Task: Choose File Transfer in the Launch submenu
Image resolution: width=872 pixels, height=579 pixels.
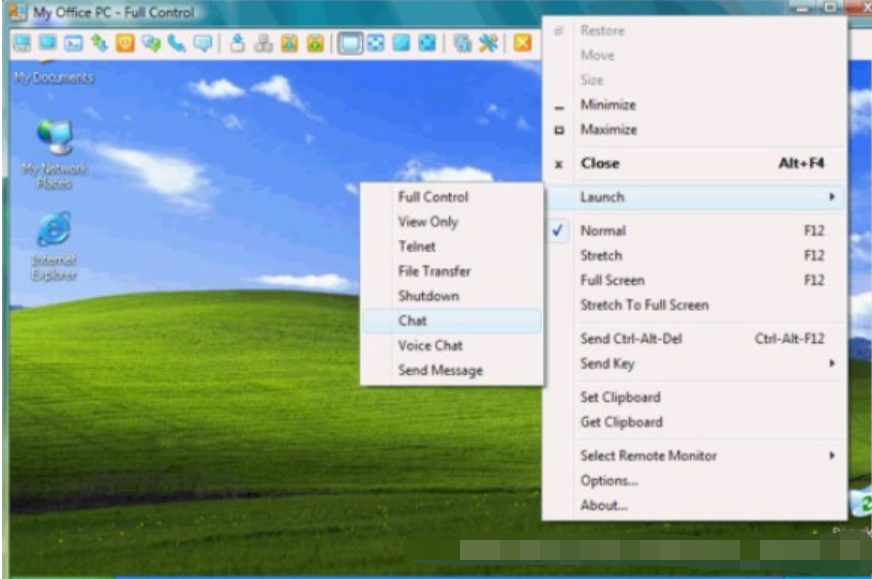Action: pos(434,271)
